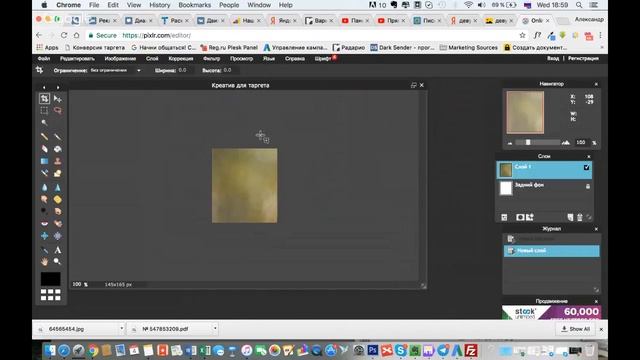Select the Zoom magnifier tool
This screenshot has height=360, width=640.
point(58,261)
